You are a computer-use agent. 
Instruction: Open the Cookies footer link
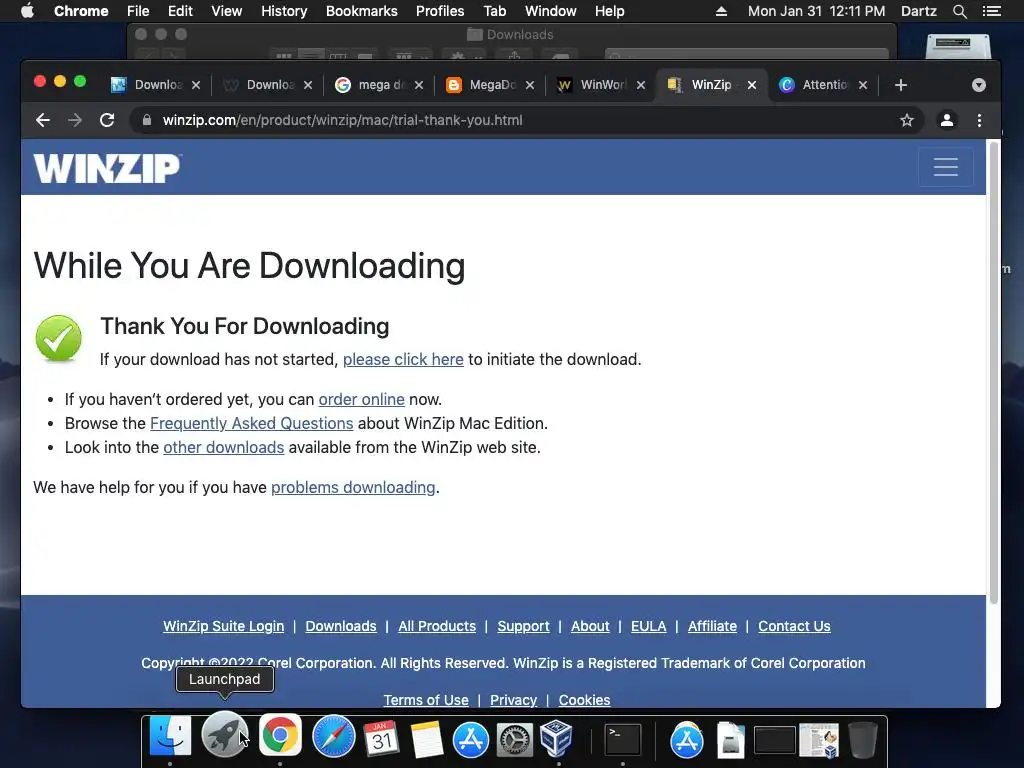point(584,699)
